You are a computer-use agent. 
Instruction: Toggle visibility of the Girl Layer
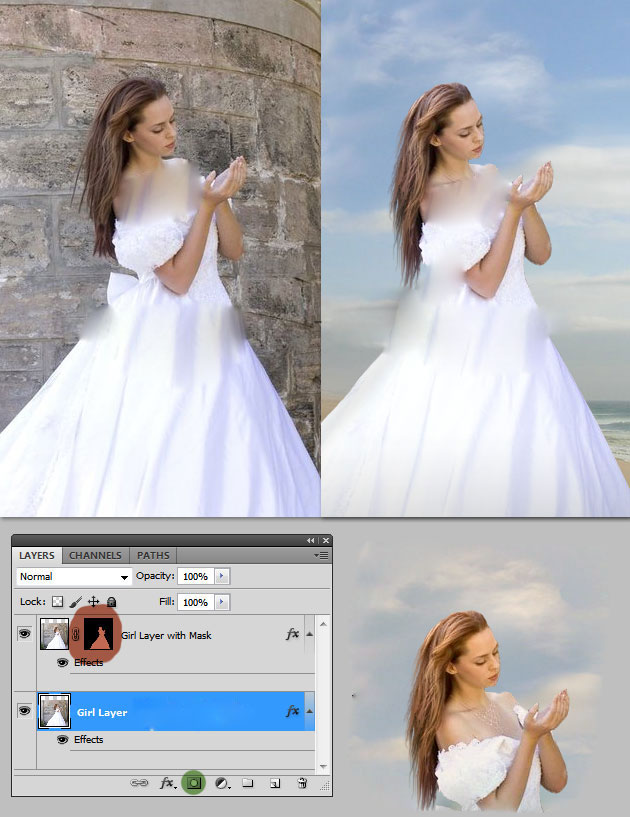click(25, 711)
